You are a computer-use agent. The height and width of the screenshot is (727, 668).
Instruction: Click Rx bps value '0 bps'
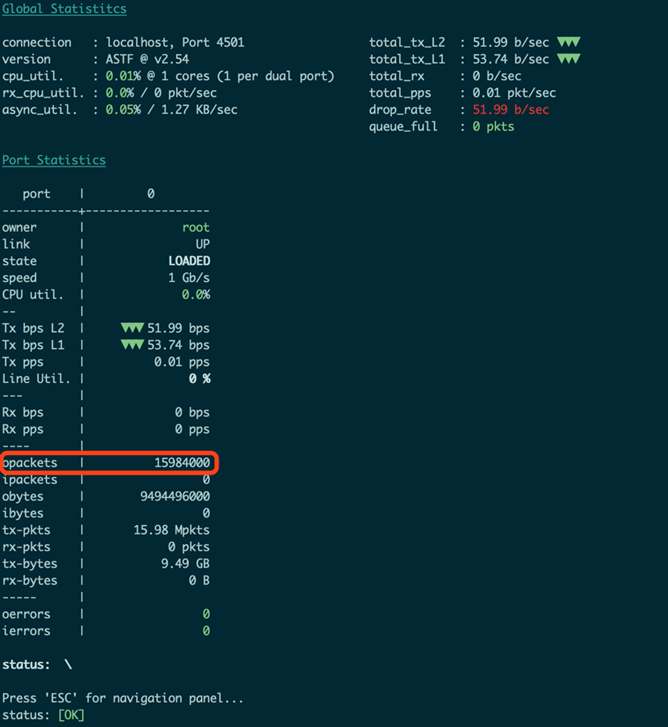click(192, 413)
